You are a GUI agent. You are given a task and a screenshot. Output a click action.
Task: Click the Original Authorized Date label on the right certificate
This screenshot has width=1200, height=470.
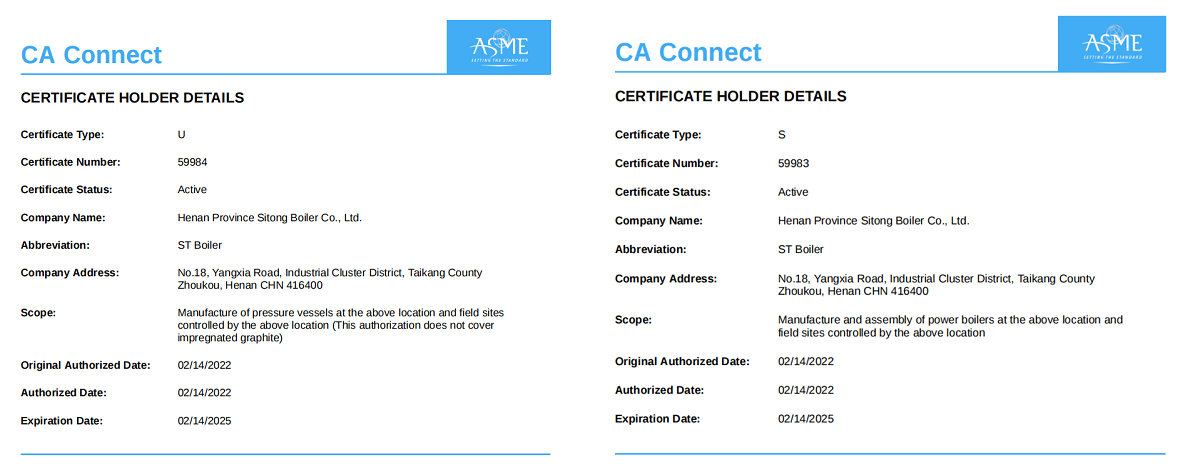[x=681, y=361]
